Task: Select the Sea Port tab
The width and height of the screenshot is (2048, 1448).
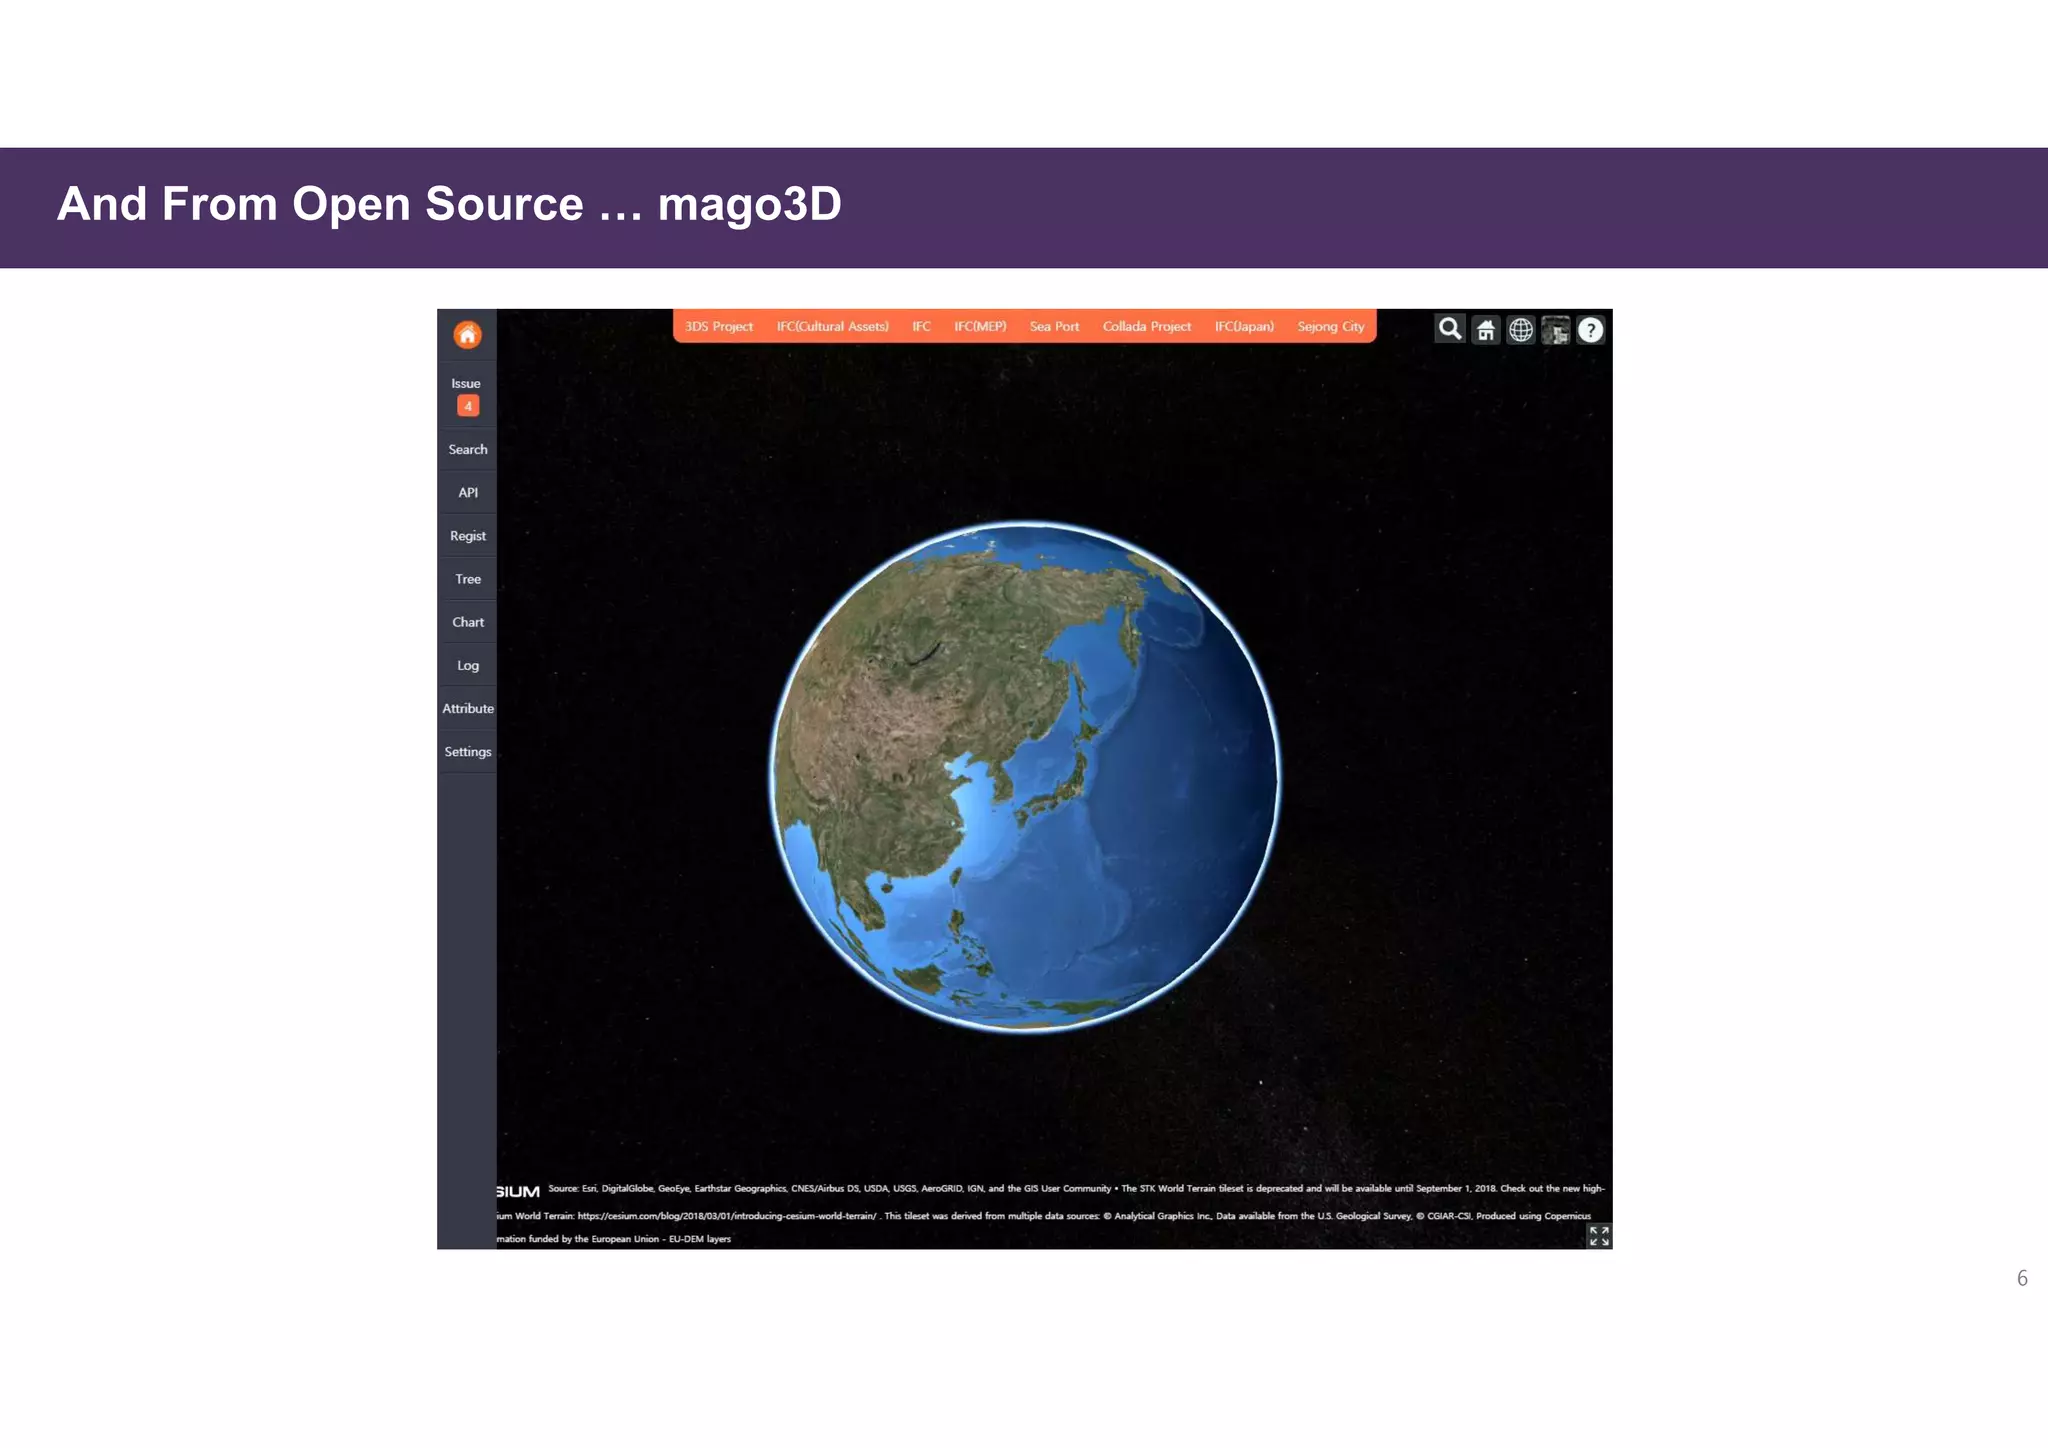Action: 1054,327
